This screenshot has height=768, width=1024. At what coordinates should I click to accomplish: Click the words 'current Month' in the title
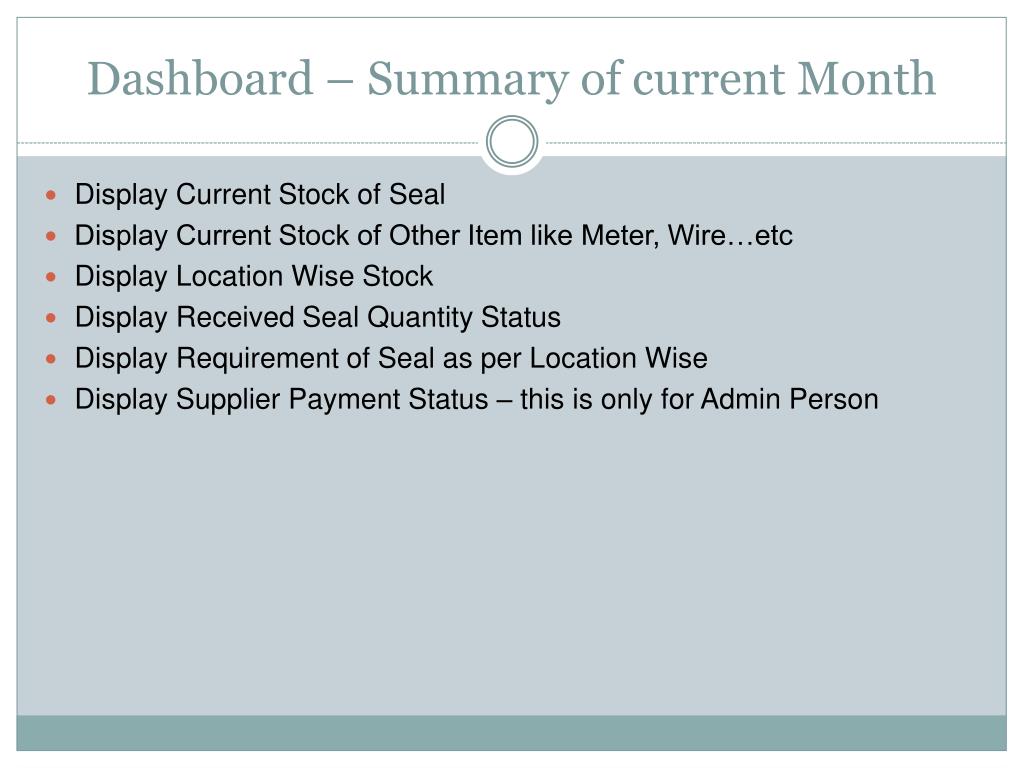click(x=784, y=79)
